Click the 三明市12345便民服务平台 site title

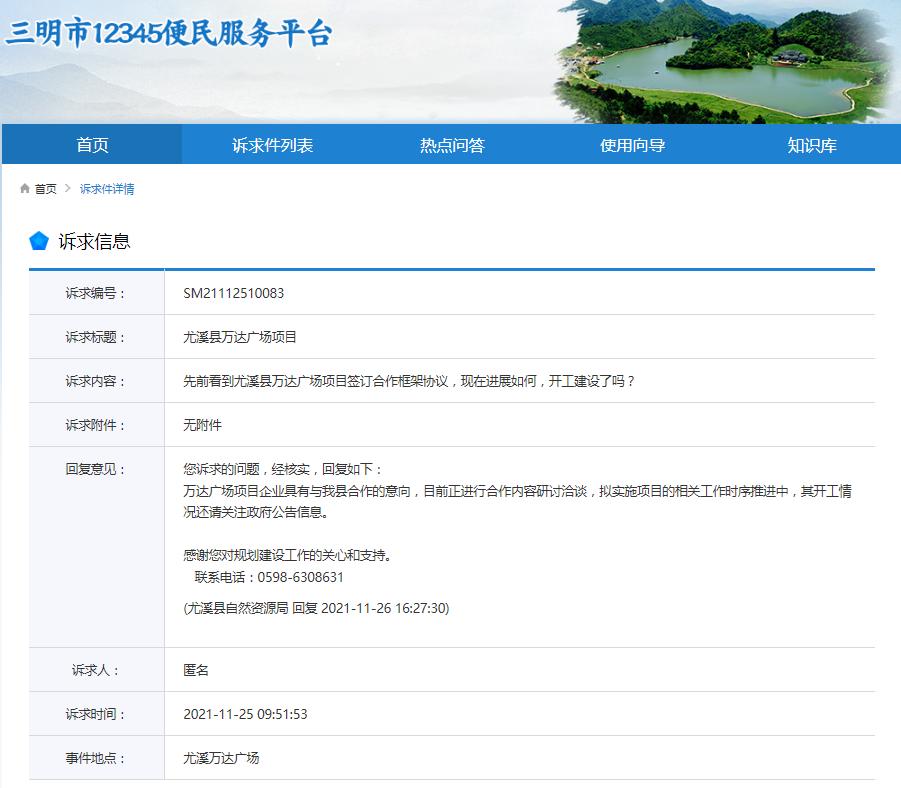(169, 32)
